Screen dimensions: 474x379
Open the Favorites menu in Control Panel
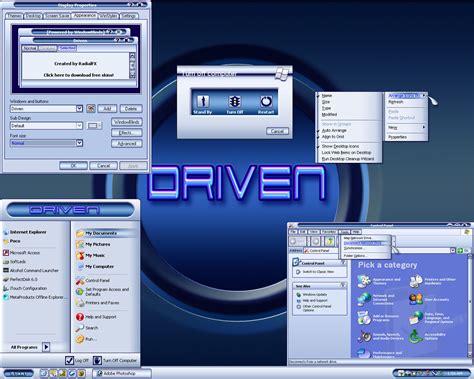tap(329, 232)
